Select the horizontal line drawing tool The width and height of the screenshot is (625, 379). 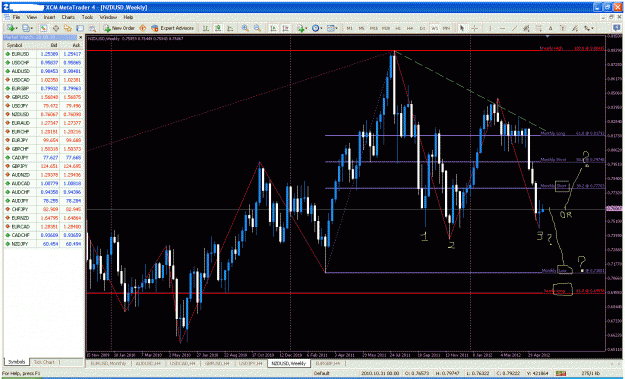pos(502,28)
